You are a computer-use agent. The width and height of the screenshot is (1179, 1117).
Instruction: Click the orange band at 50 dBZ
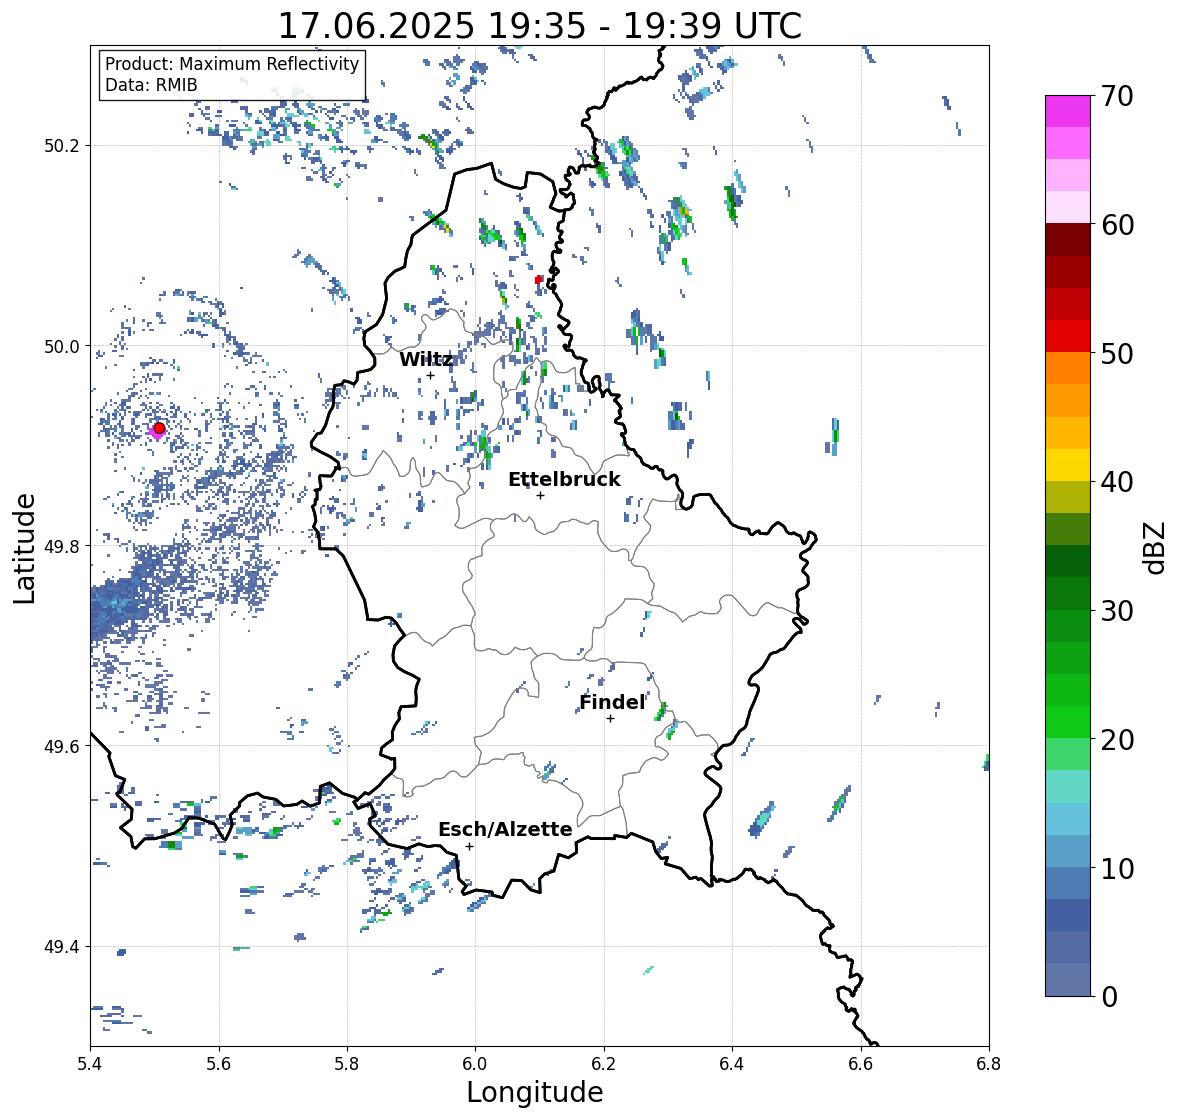pos(1068,368)
